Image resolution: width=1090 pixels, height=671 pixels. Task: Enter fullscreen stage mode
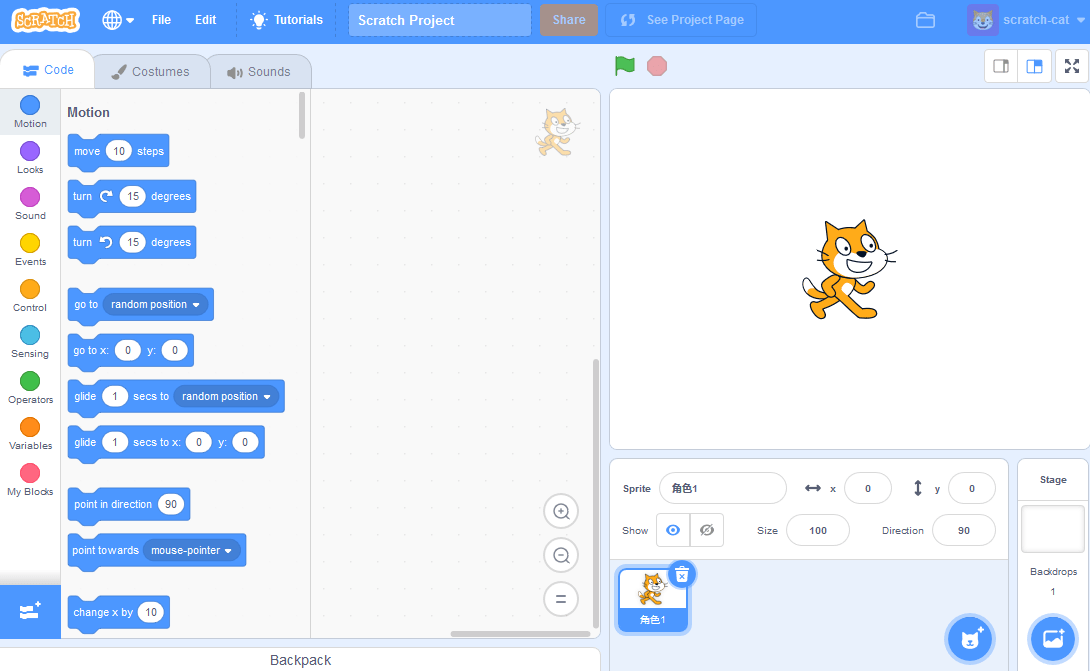pyautogui.click(x=1070, y=65)
